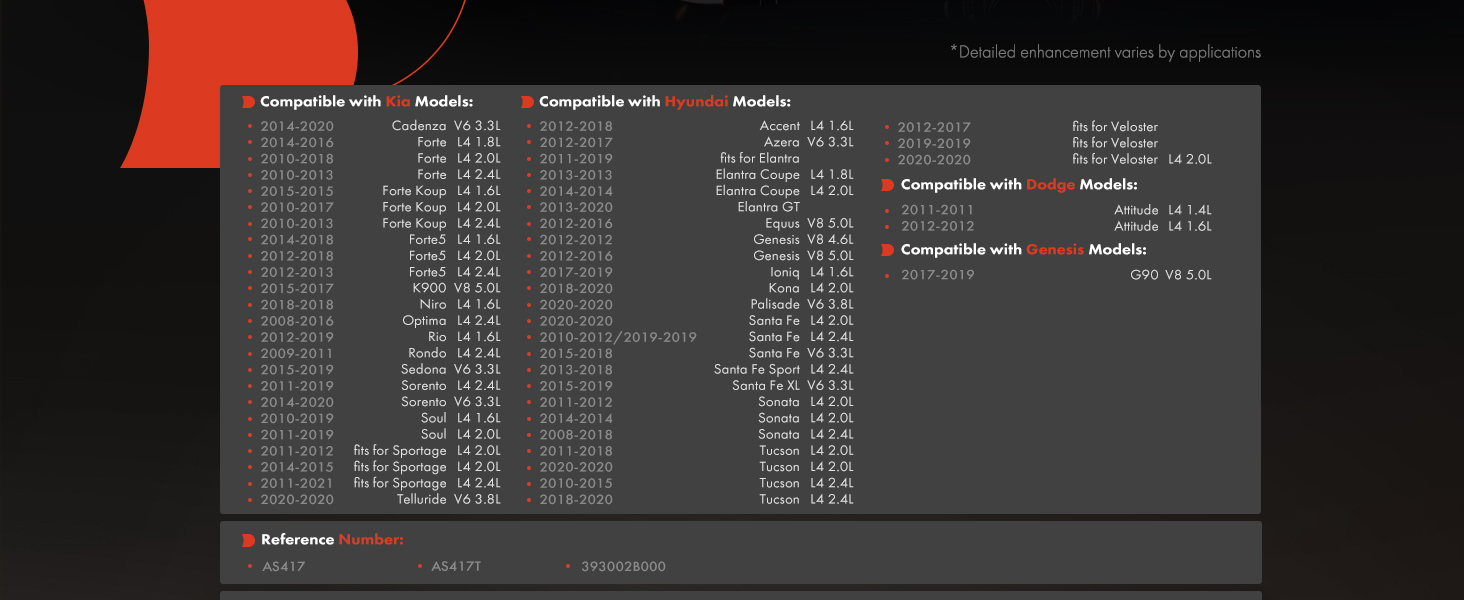
Task: Select the 2010-2017 Forte Koup L4 2.0L row
Action: point(374,207)
